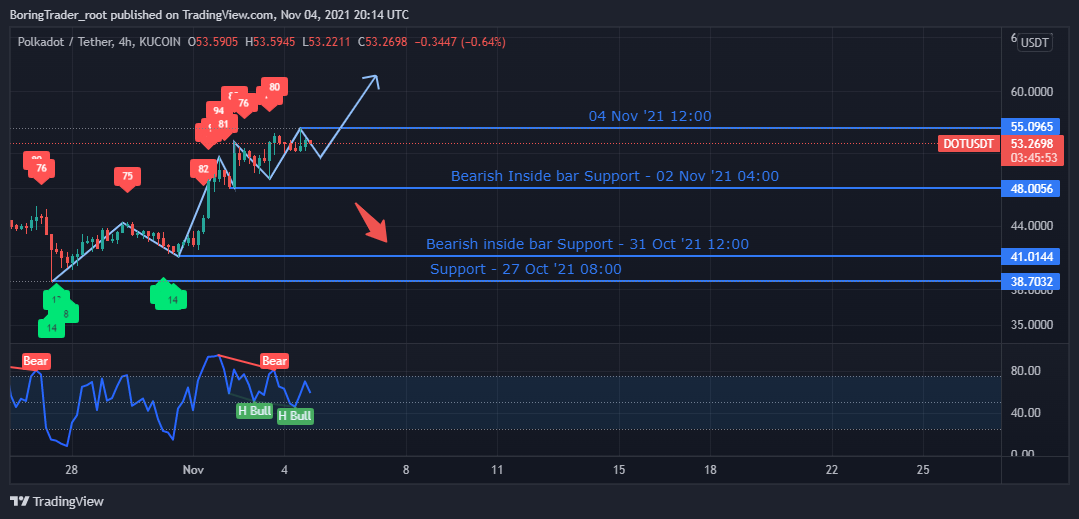This screenshot has width=1079, height=519.
Task: Select the 38.7032 support price tag
Action: pyautogui.click(x=1031, y=282)
